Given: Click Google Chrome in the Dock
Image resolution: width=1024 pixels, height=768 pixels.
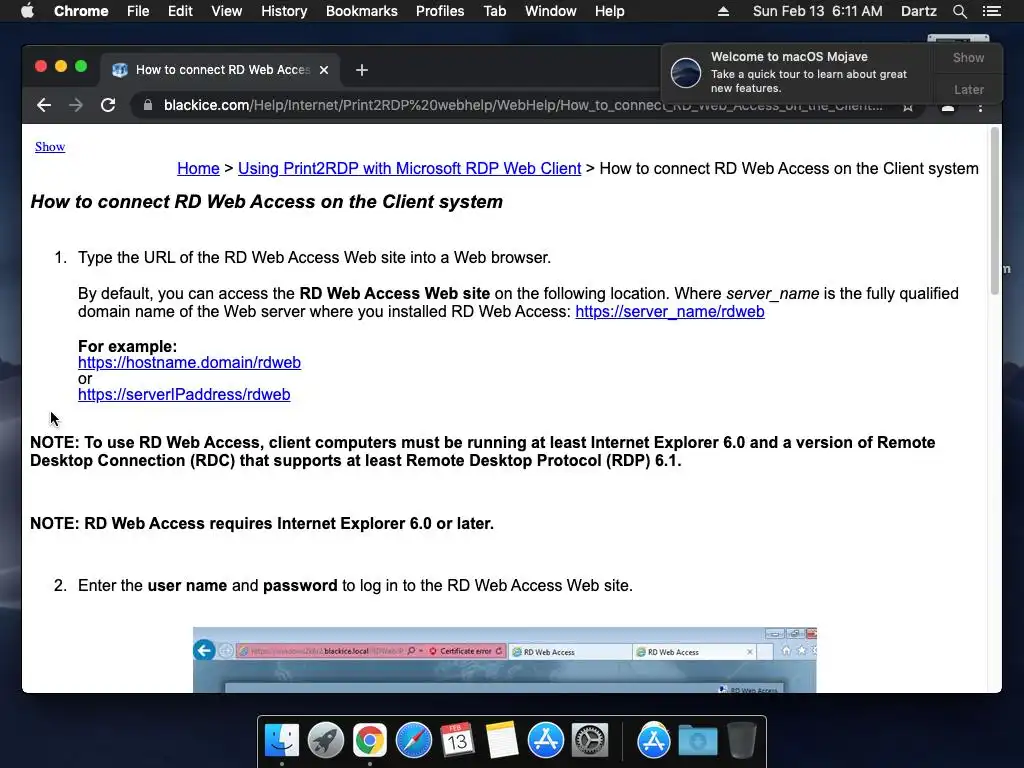Looking at the screenshot, I should (370, 741).
